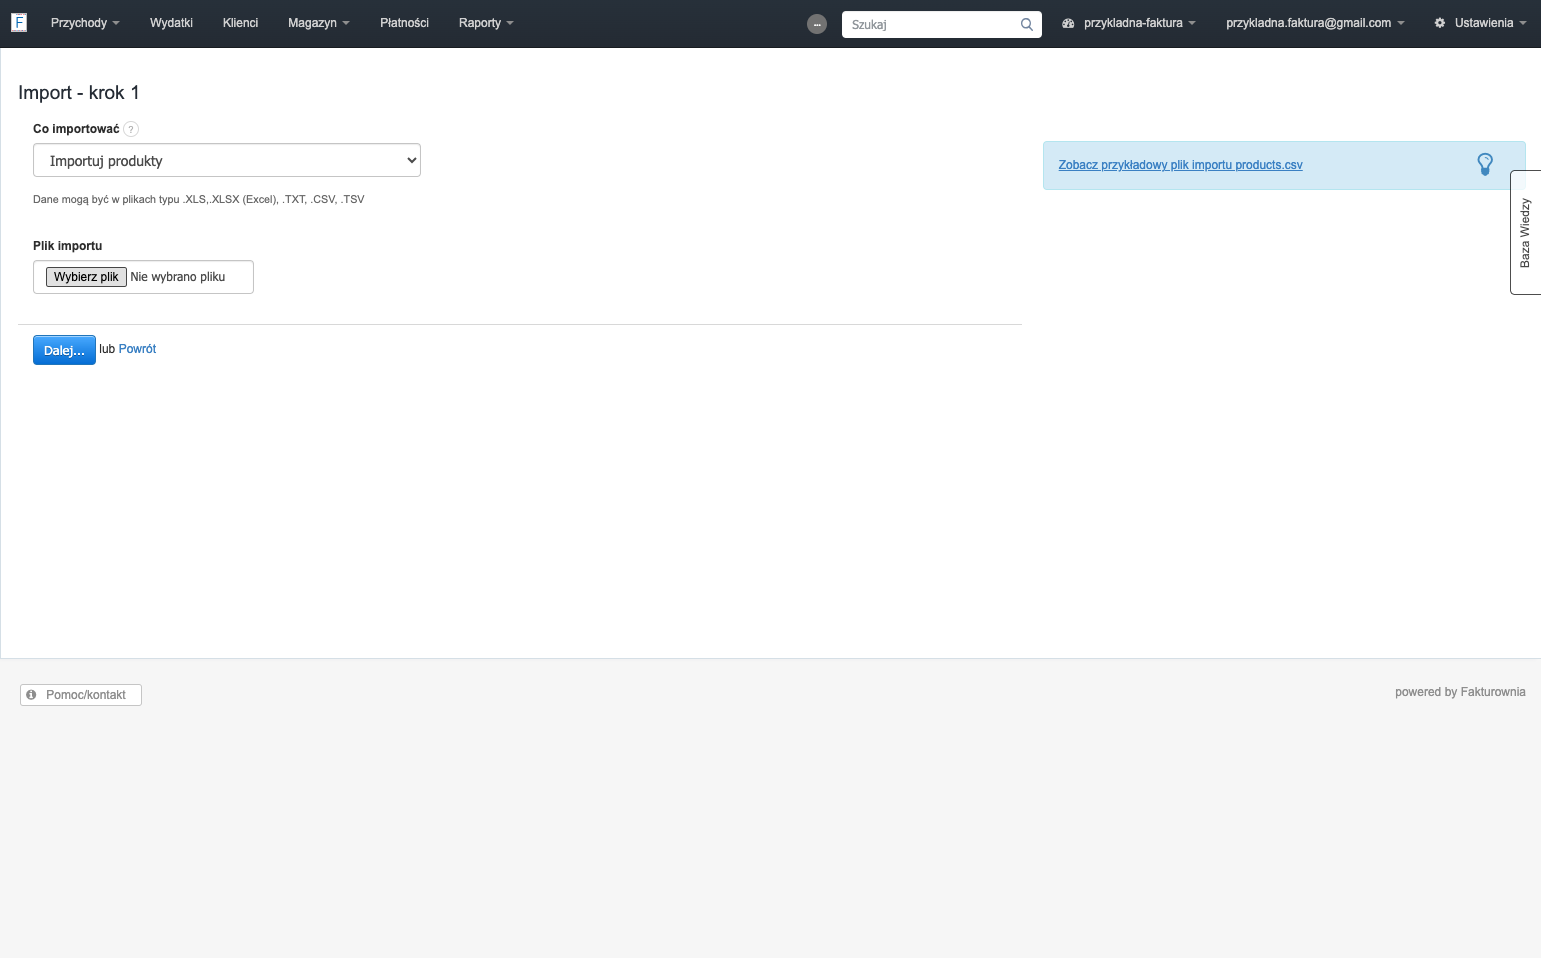Click the info icon in Pomoc/kontakt
This screenshot has height=958, width=1541.
(31, 695)
